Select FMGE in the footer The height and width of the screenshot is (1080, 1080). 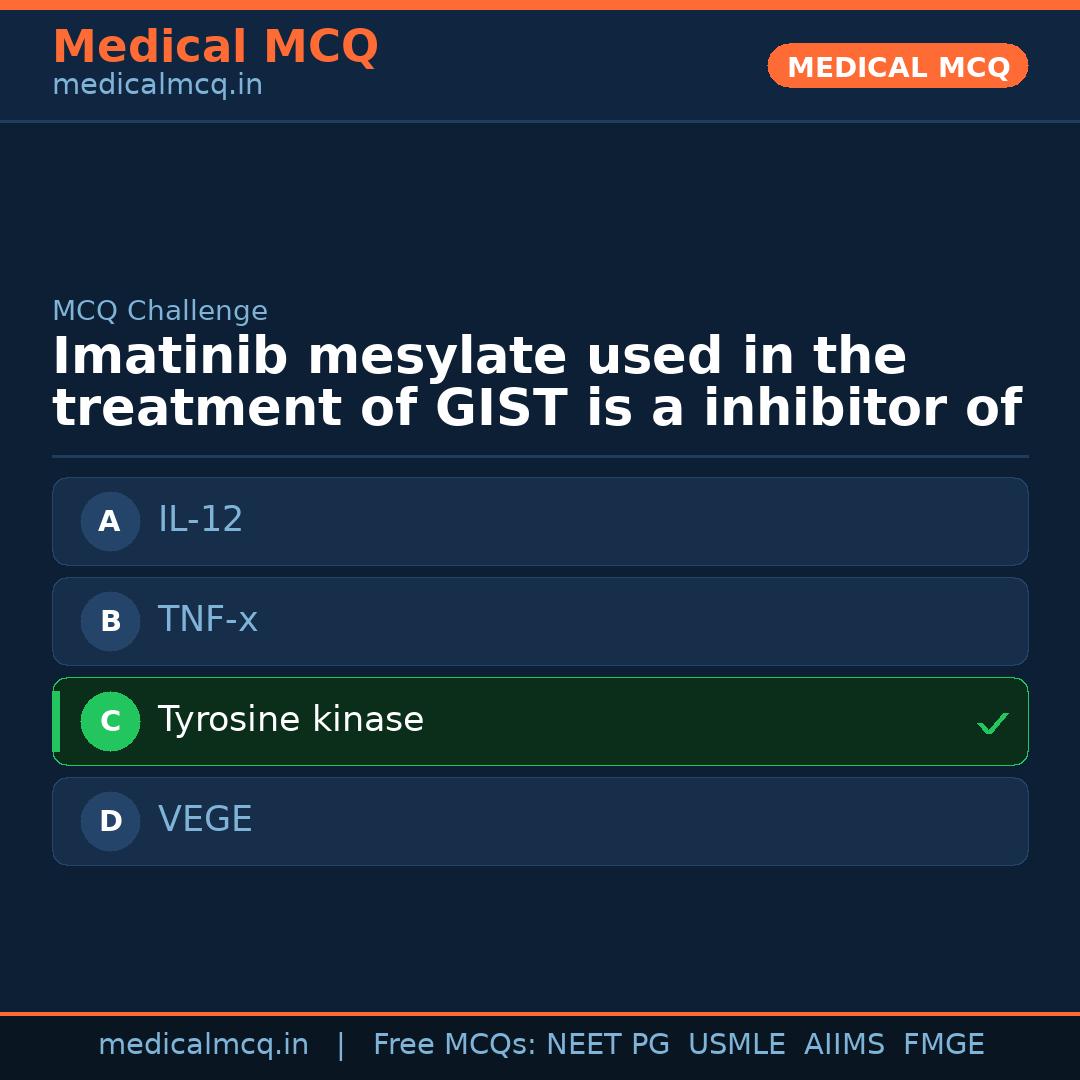(943, 1045)
